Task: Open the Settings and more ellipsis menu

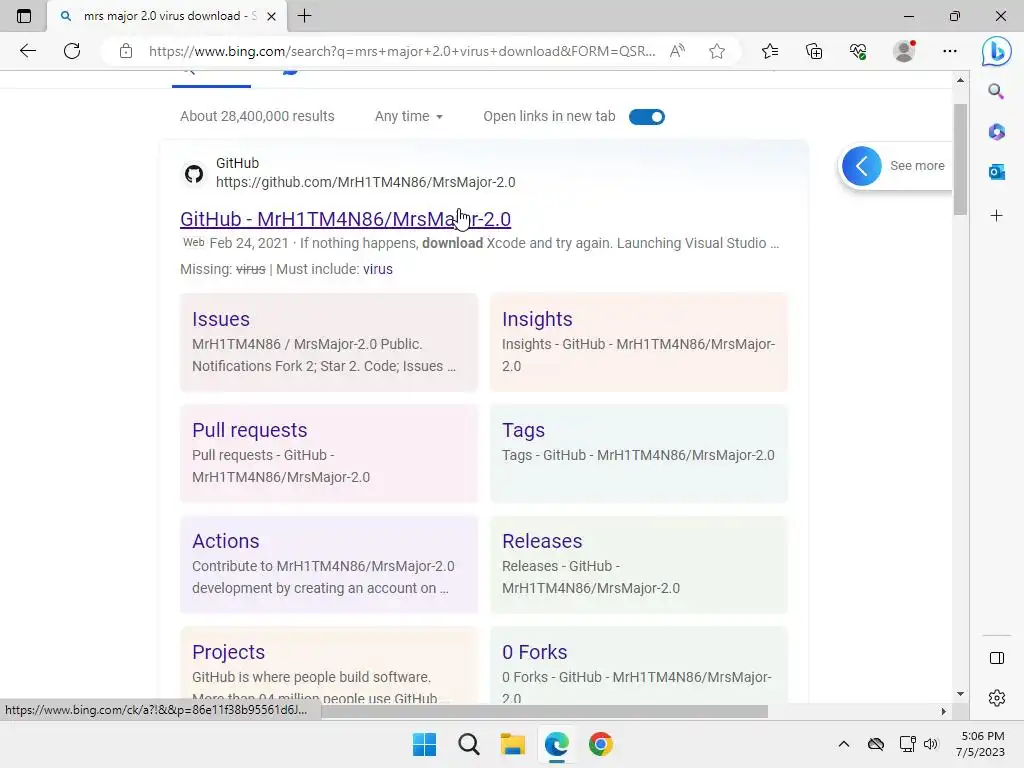Action: (x=950, y=51)
